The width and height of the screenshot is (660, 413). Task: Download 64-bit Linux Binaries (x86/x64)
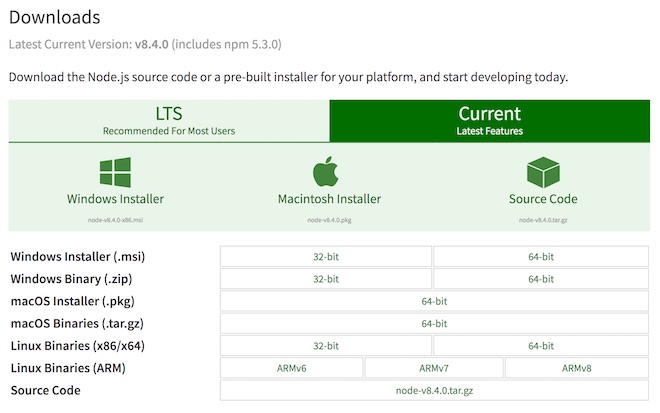coord(541,346)
